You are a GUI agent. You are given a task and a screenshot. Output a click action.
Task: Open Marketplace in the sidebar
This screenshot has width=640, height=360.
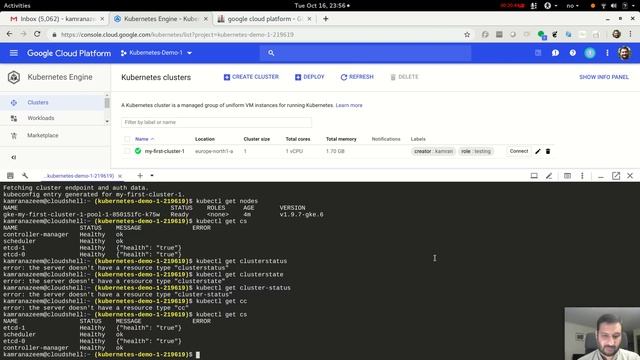[42, 135]
